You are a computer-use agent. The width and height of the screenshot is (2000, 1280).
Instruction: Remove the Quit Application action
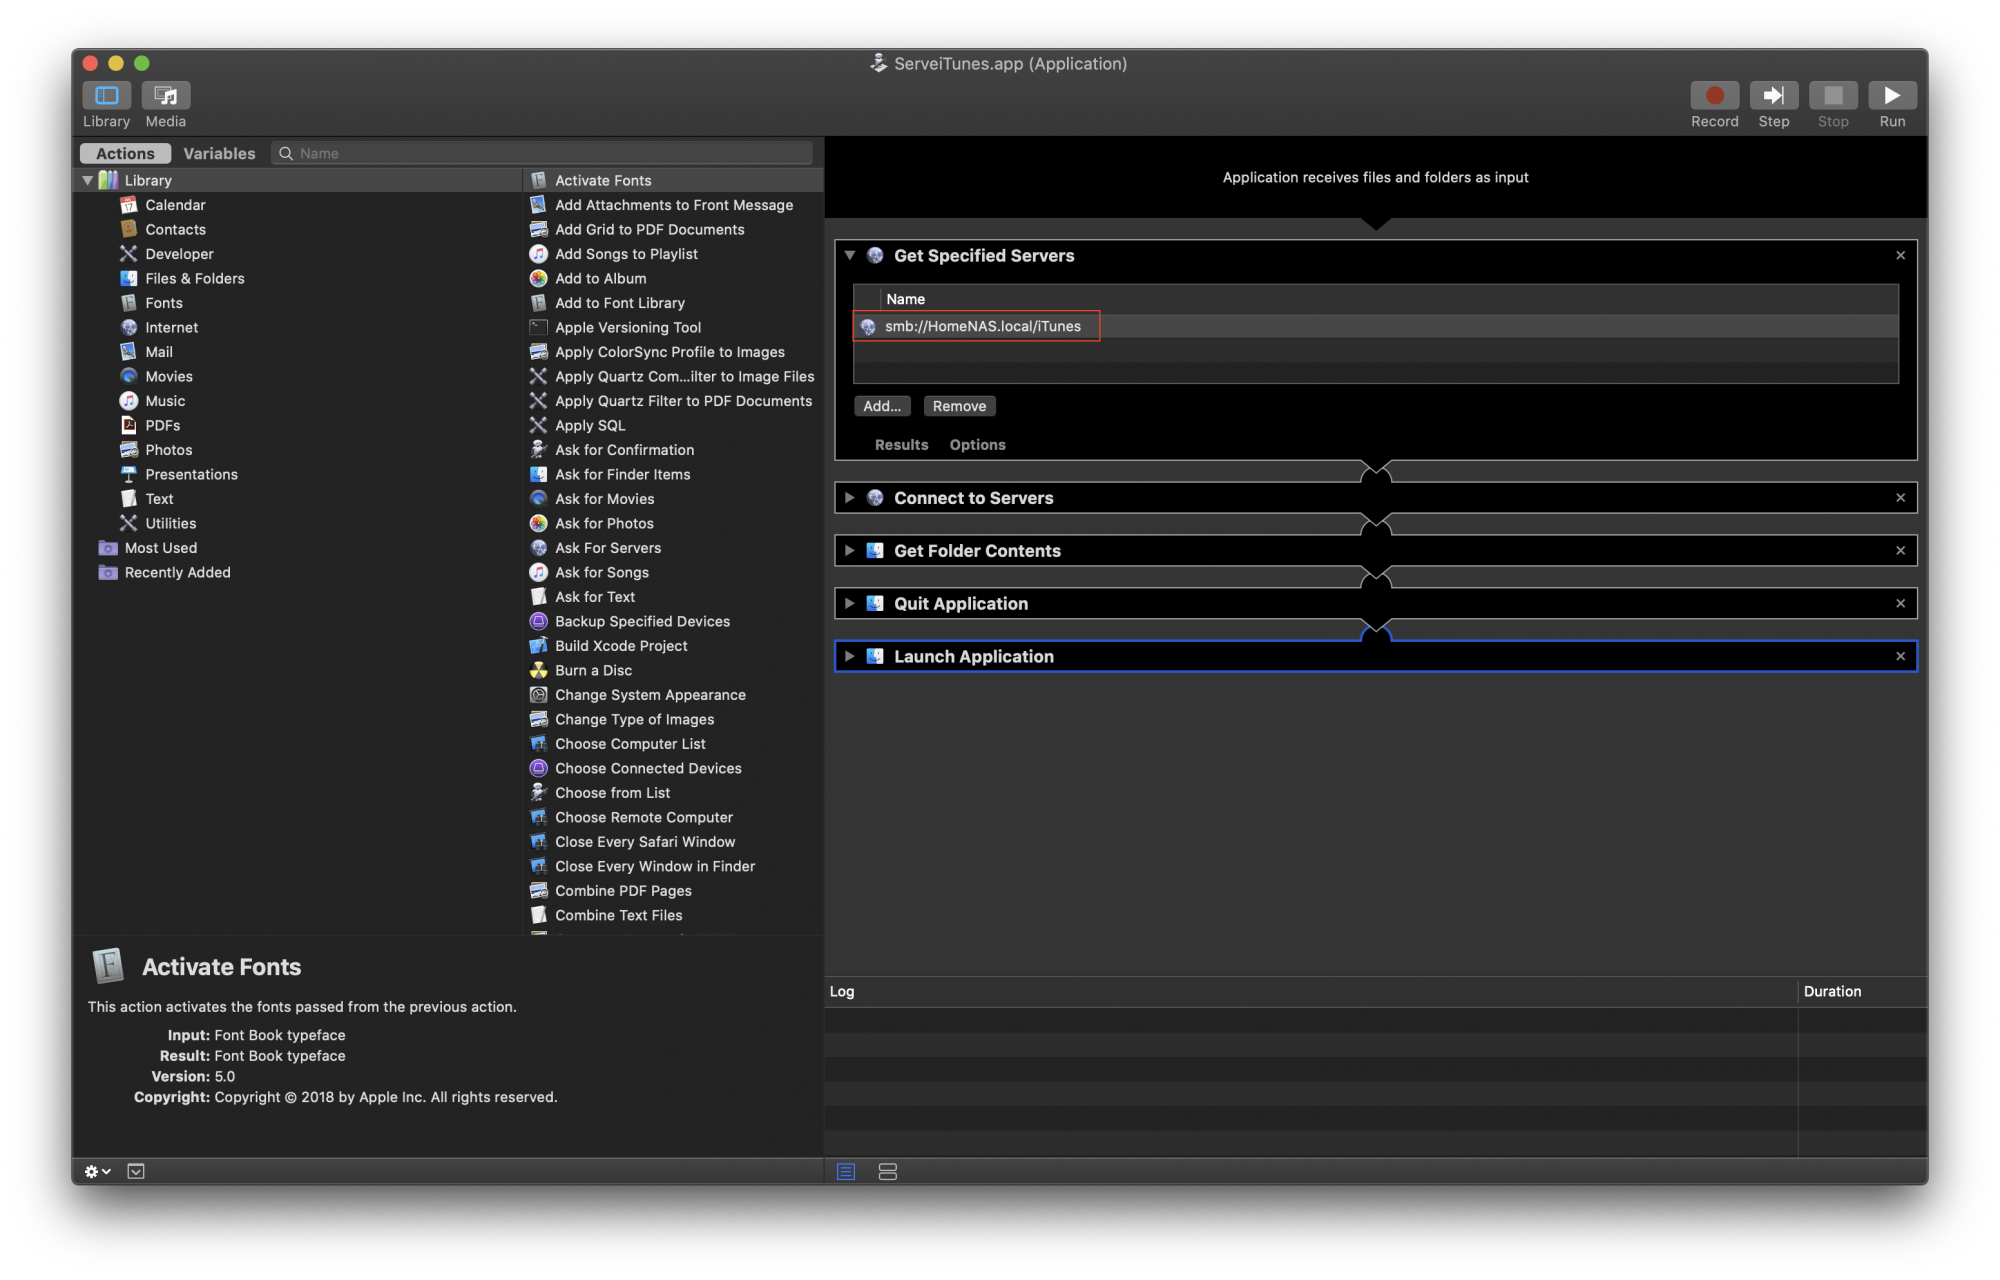(x=1900, y=603)
